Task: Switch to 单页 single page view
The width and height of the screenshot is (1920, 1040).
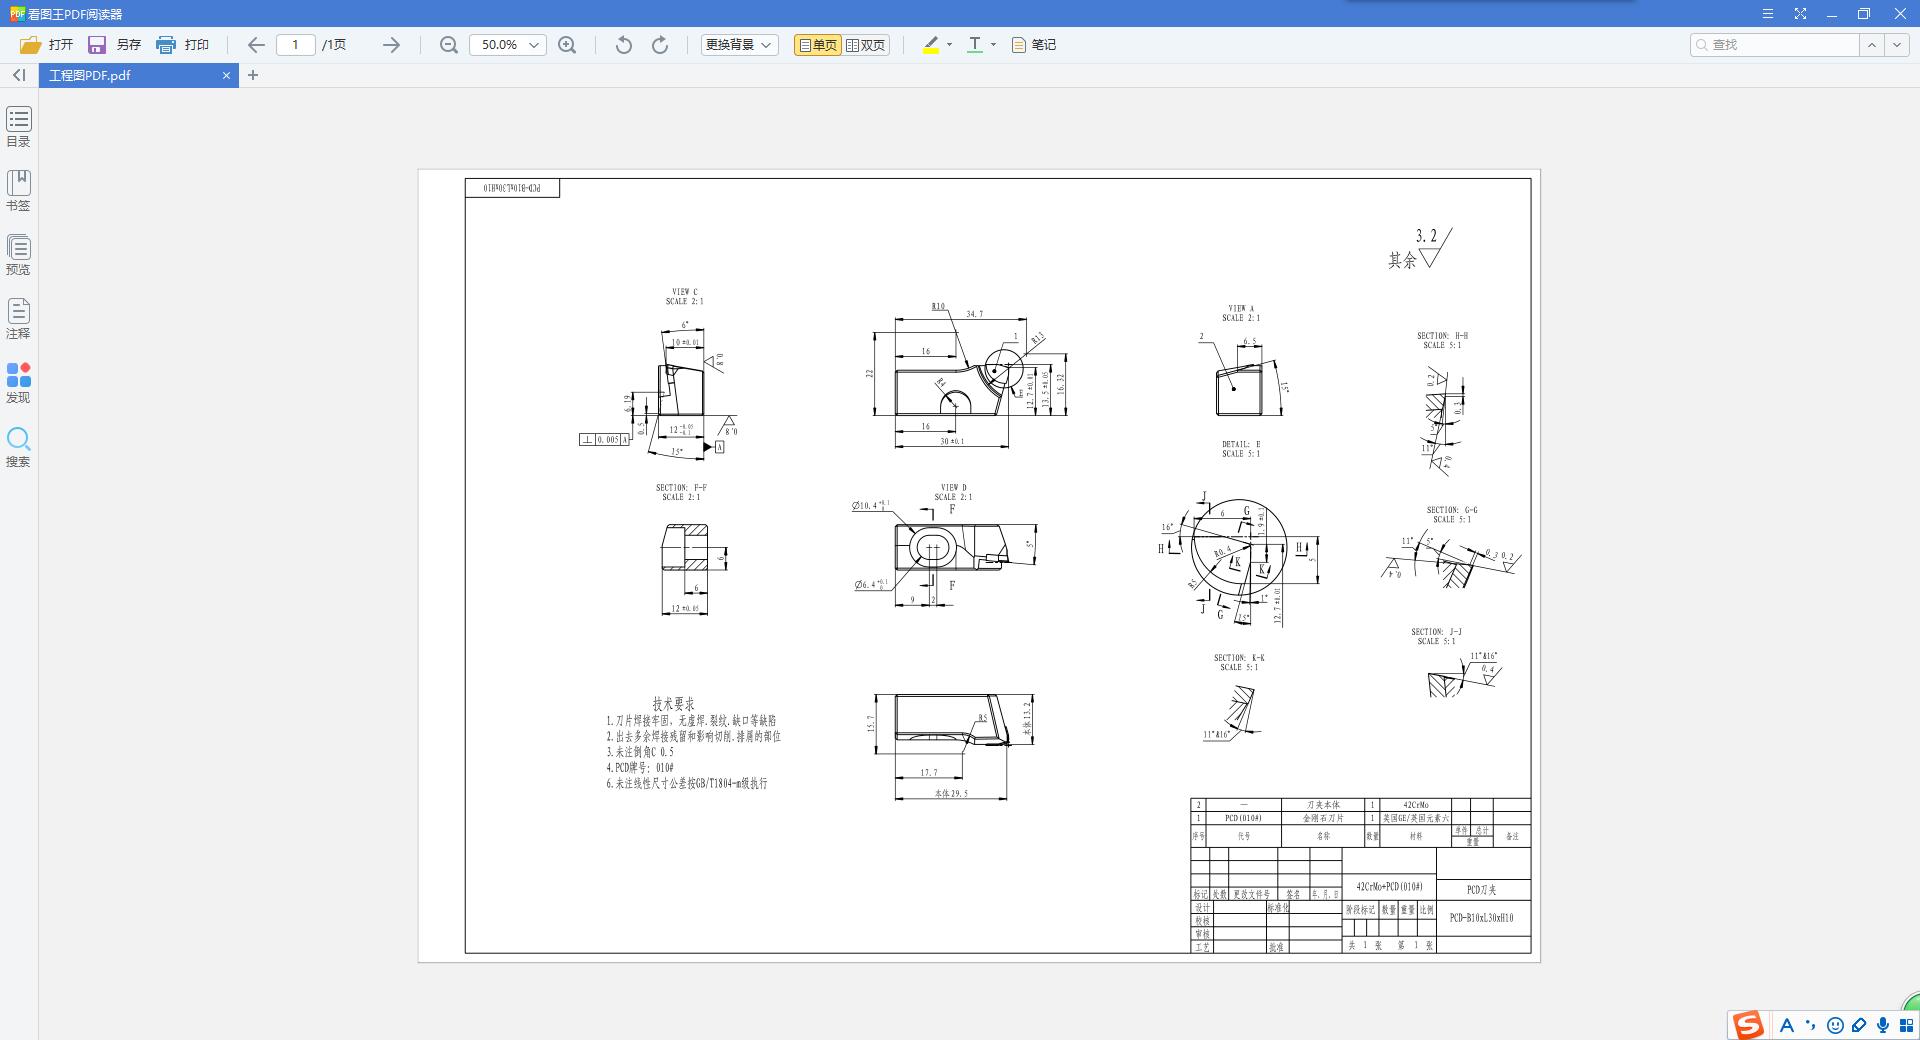Action: coord(818,45)
